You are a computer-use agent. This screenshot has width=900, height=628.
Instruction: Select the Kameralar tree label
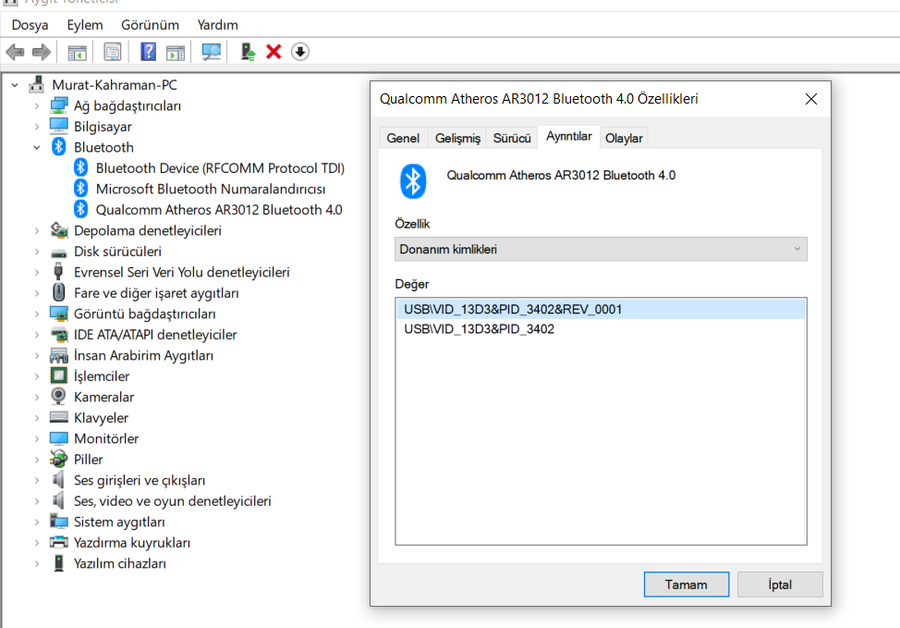tap(104, 397)
